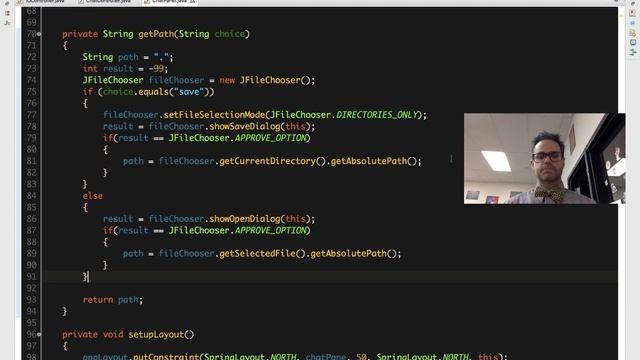Image resolution: width=640 pixels, height=360 pixels.
Task: Click the pink icon in right trim
Action: [632, 13]
